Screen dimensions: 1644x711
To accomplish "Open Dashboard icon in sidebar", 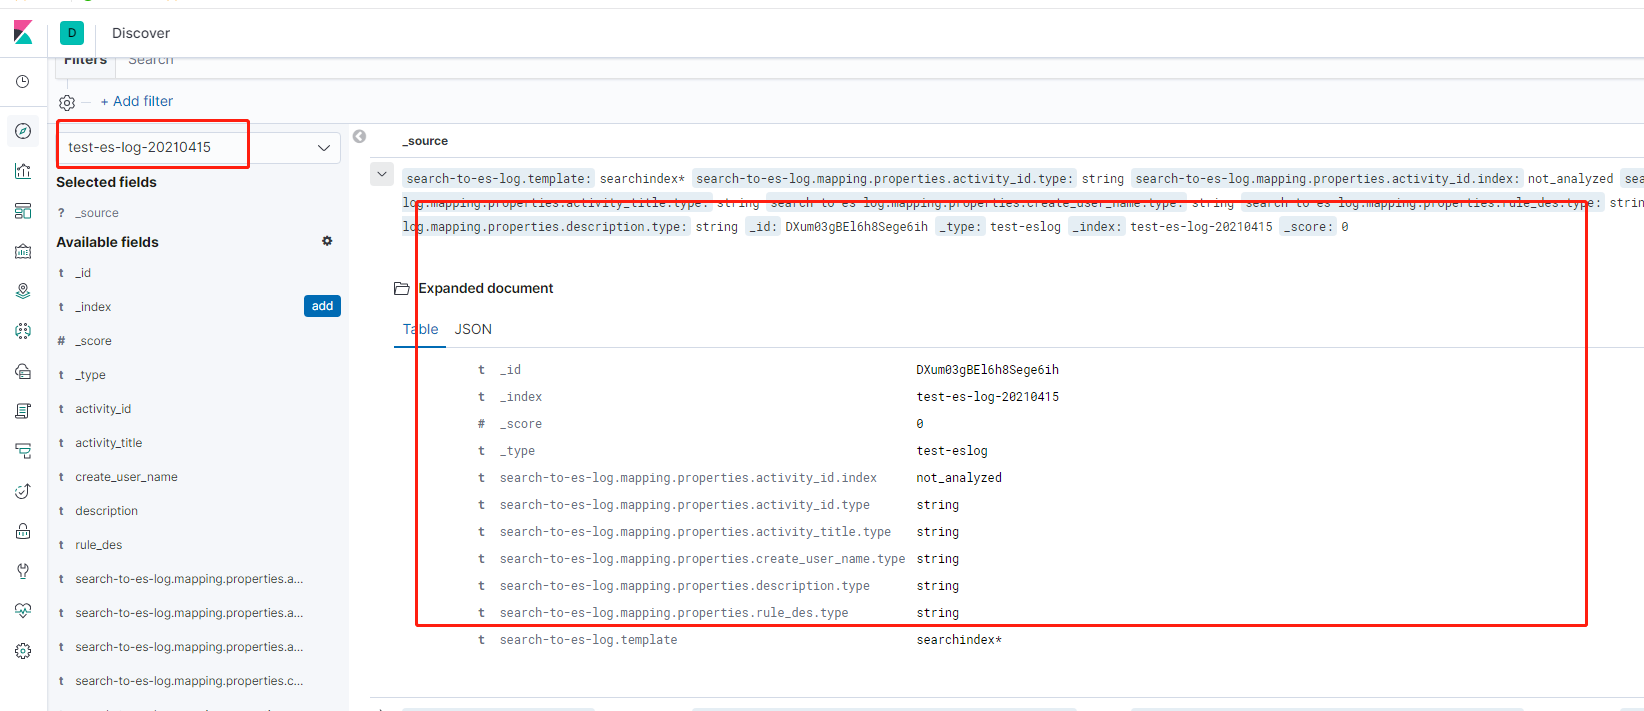I will click(23, 211).
